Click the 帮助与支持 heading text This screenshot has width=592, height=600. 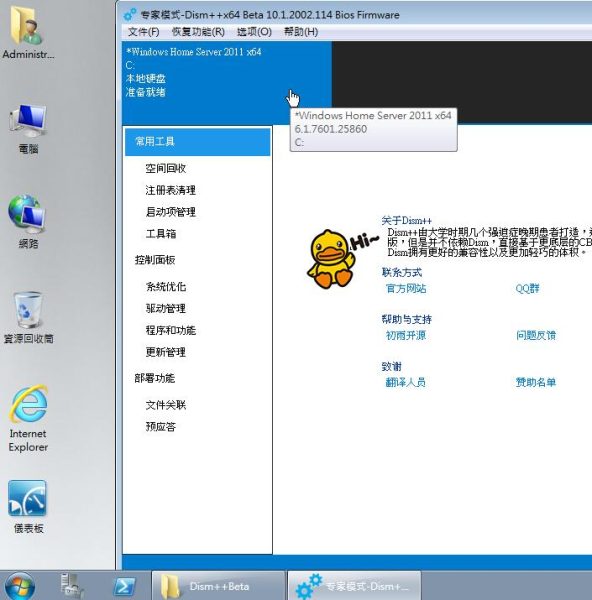406,320
